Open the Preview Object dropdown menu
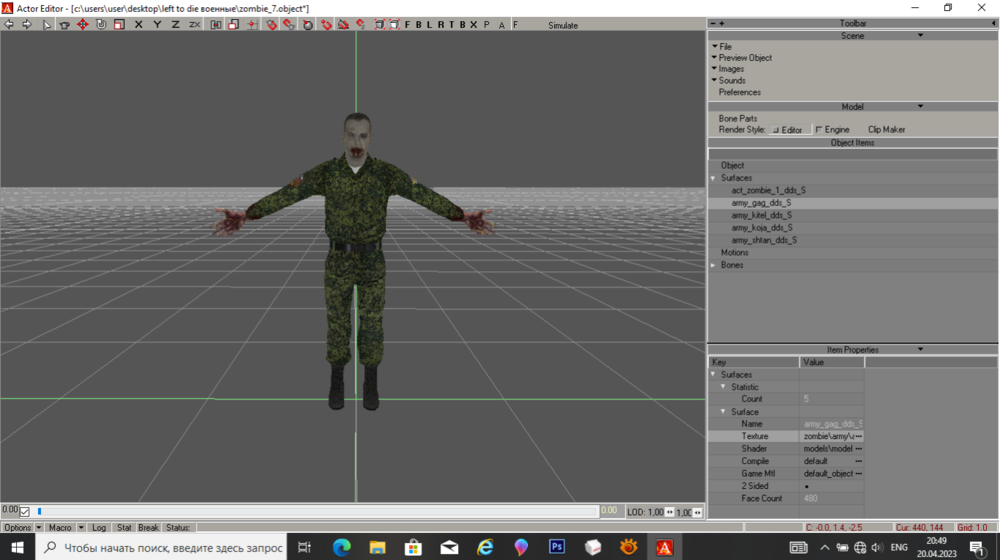The image size is (1000, 560). pos(744,58)
